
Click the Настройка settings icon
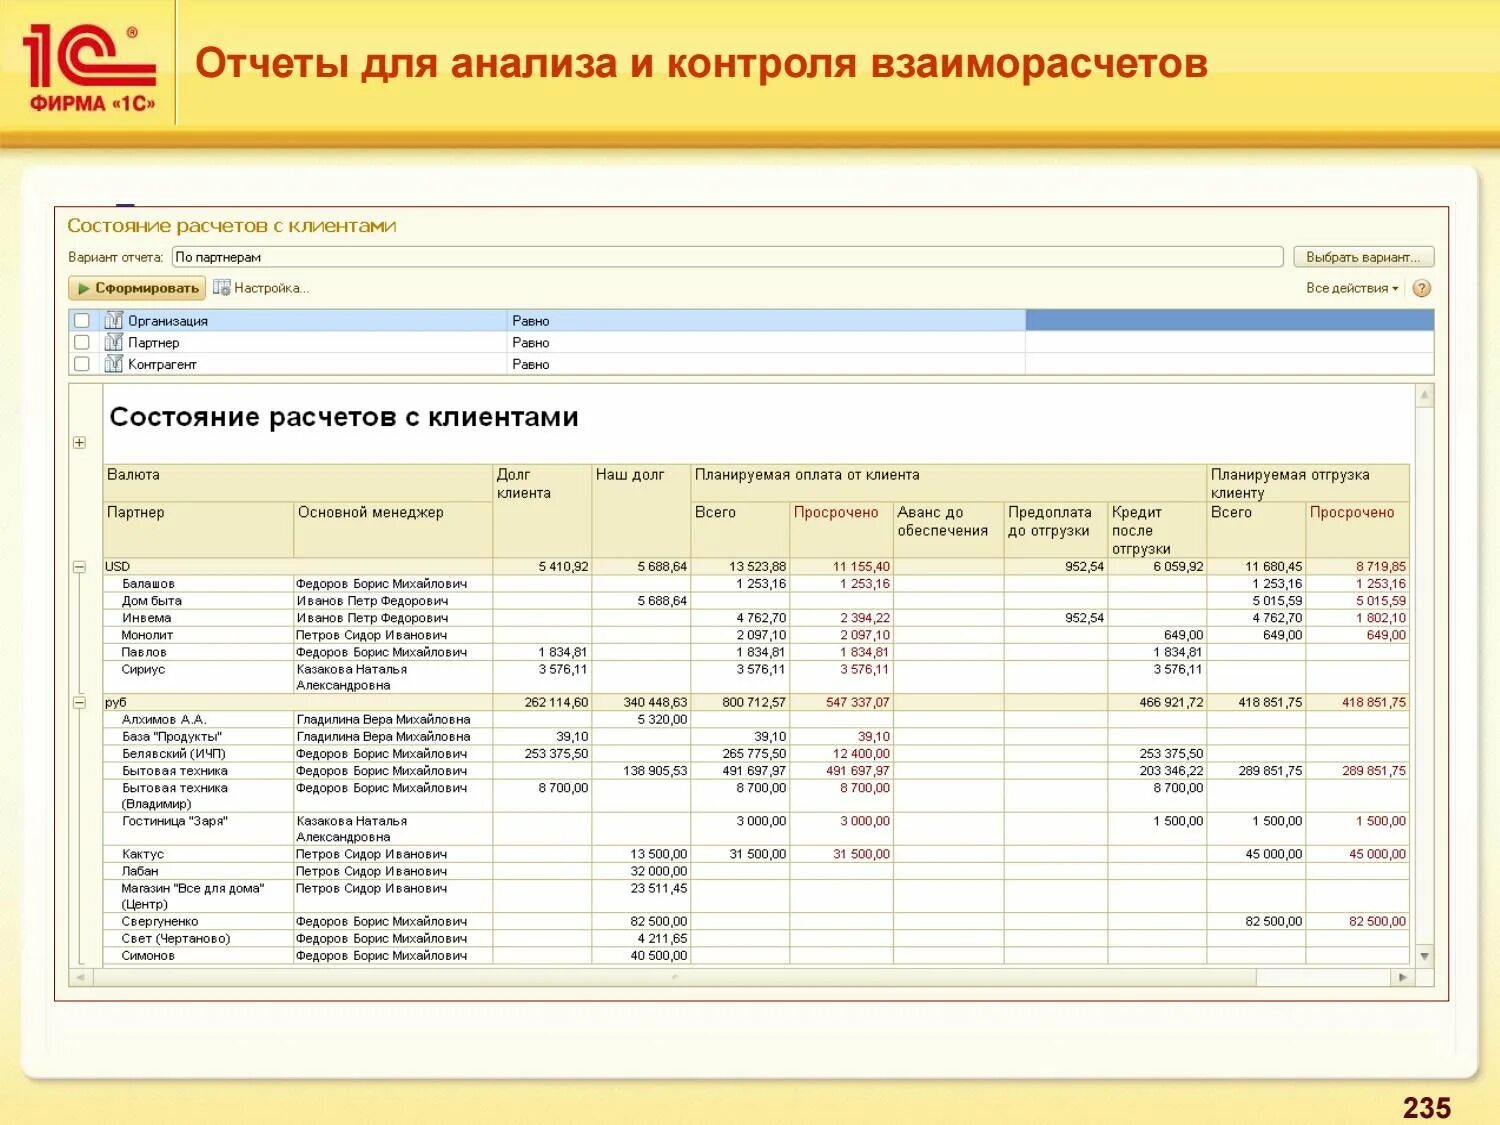[221, 288]
